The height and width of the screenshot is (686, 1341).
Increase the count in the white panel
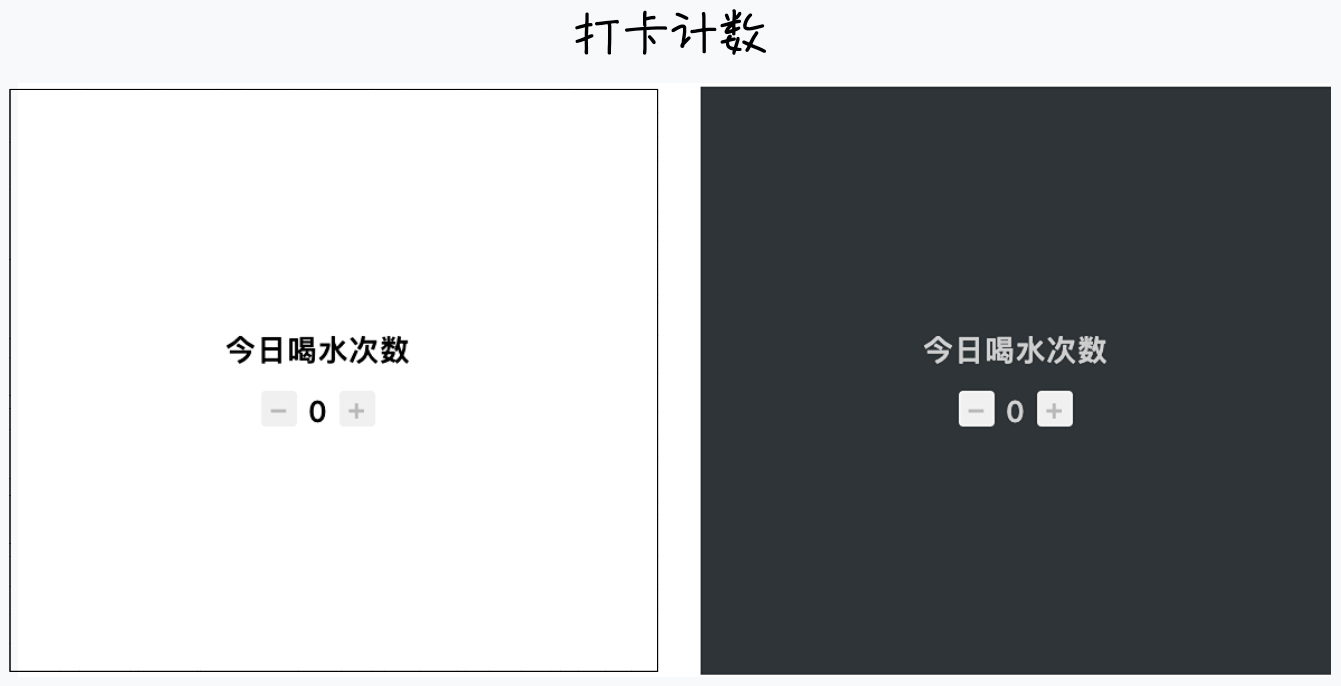pyautogui.click(x=357, y=410)
